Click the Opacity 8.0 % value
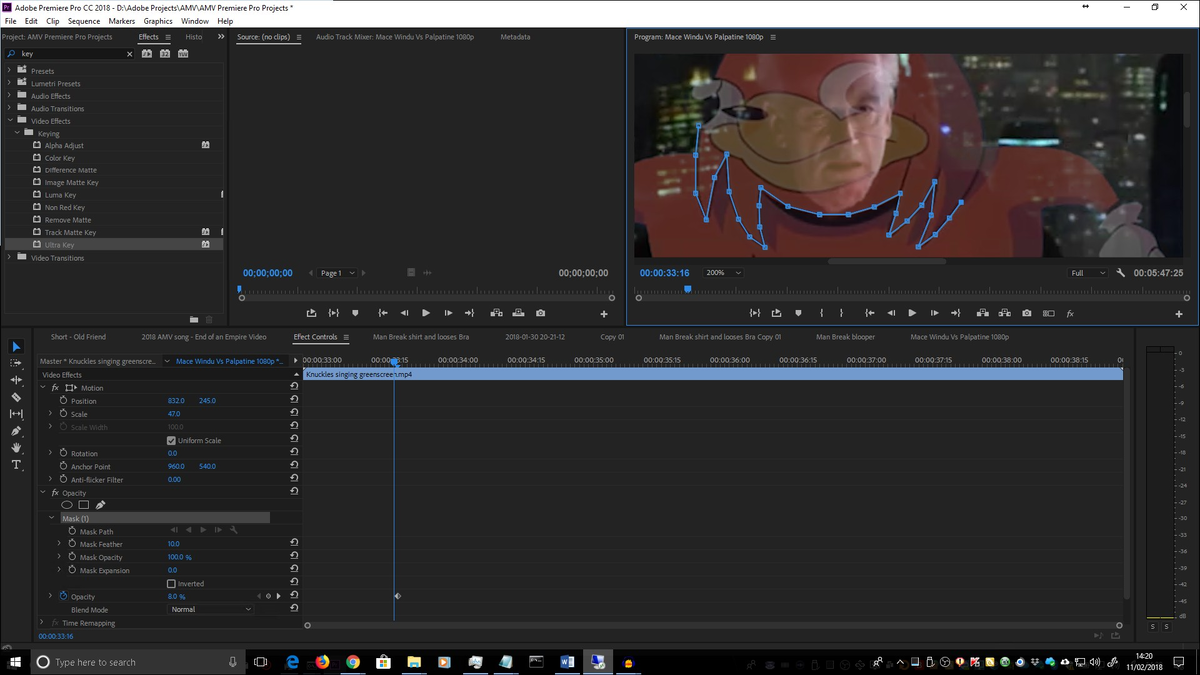This screenshot has width=1200, height=675. [x=176, y=596]
